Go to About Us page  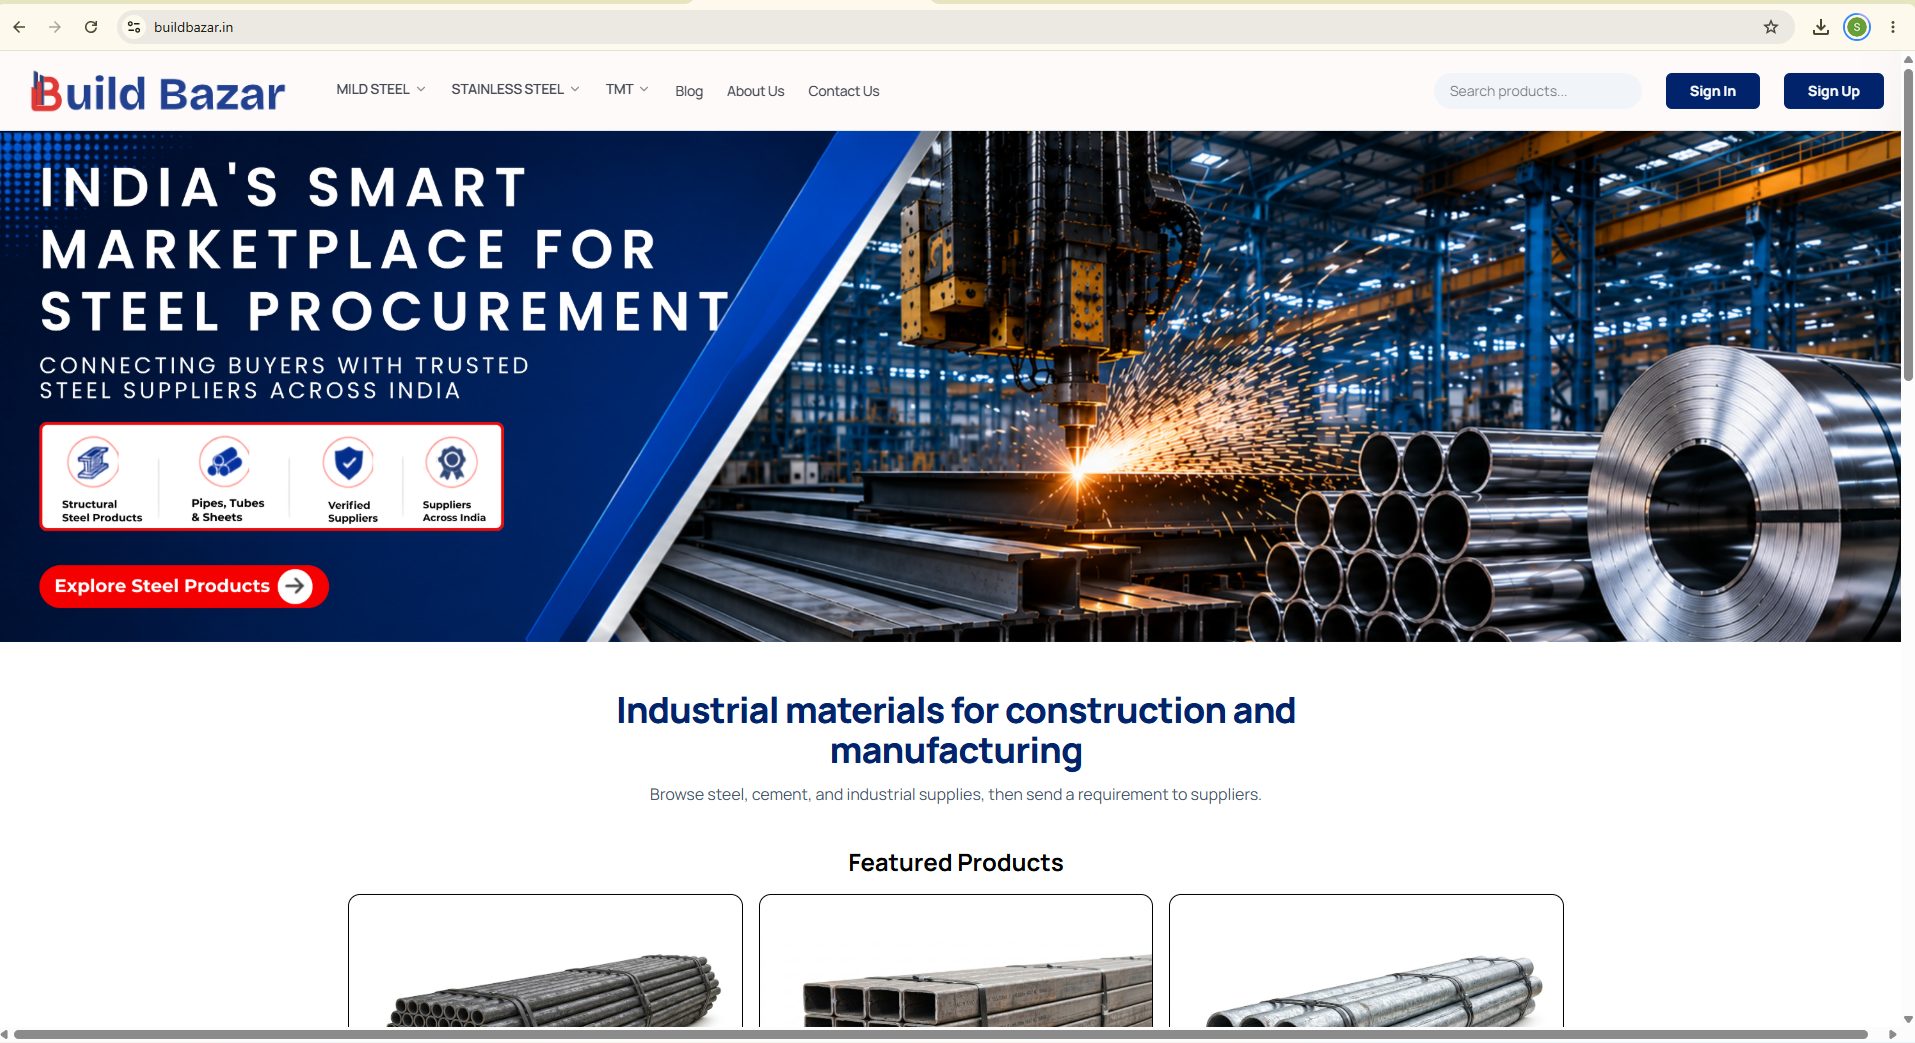pos(755,91)
